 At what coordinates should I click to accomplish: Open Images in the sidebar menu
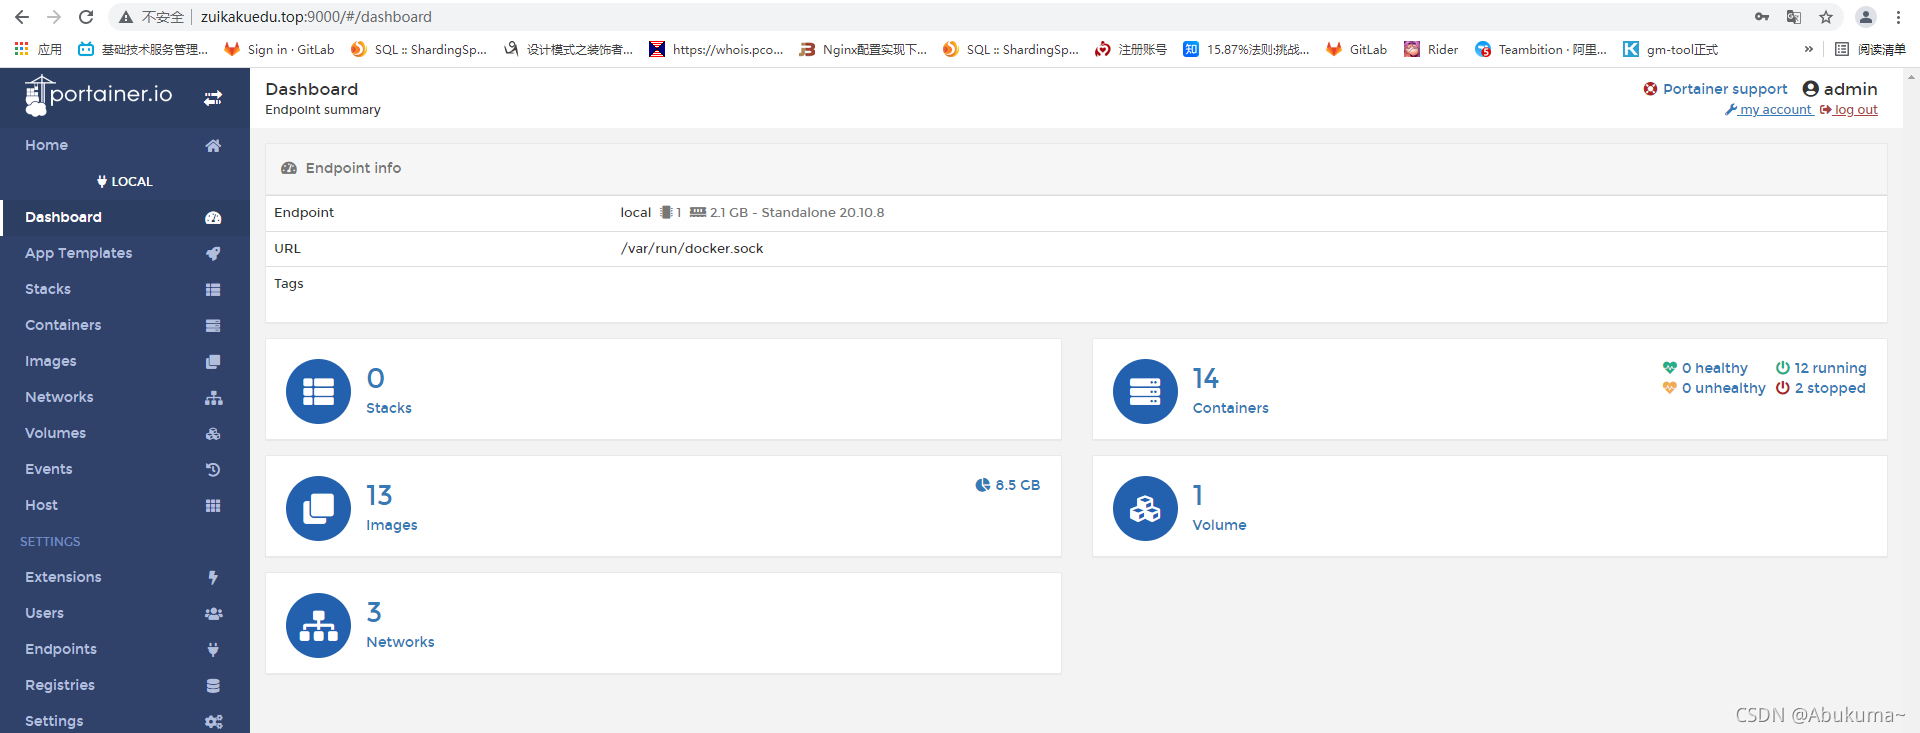click(125, 361)
